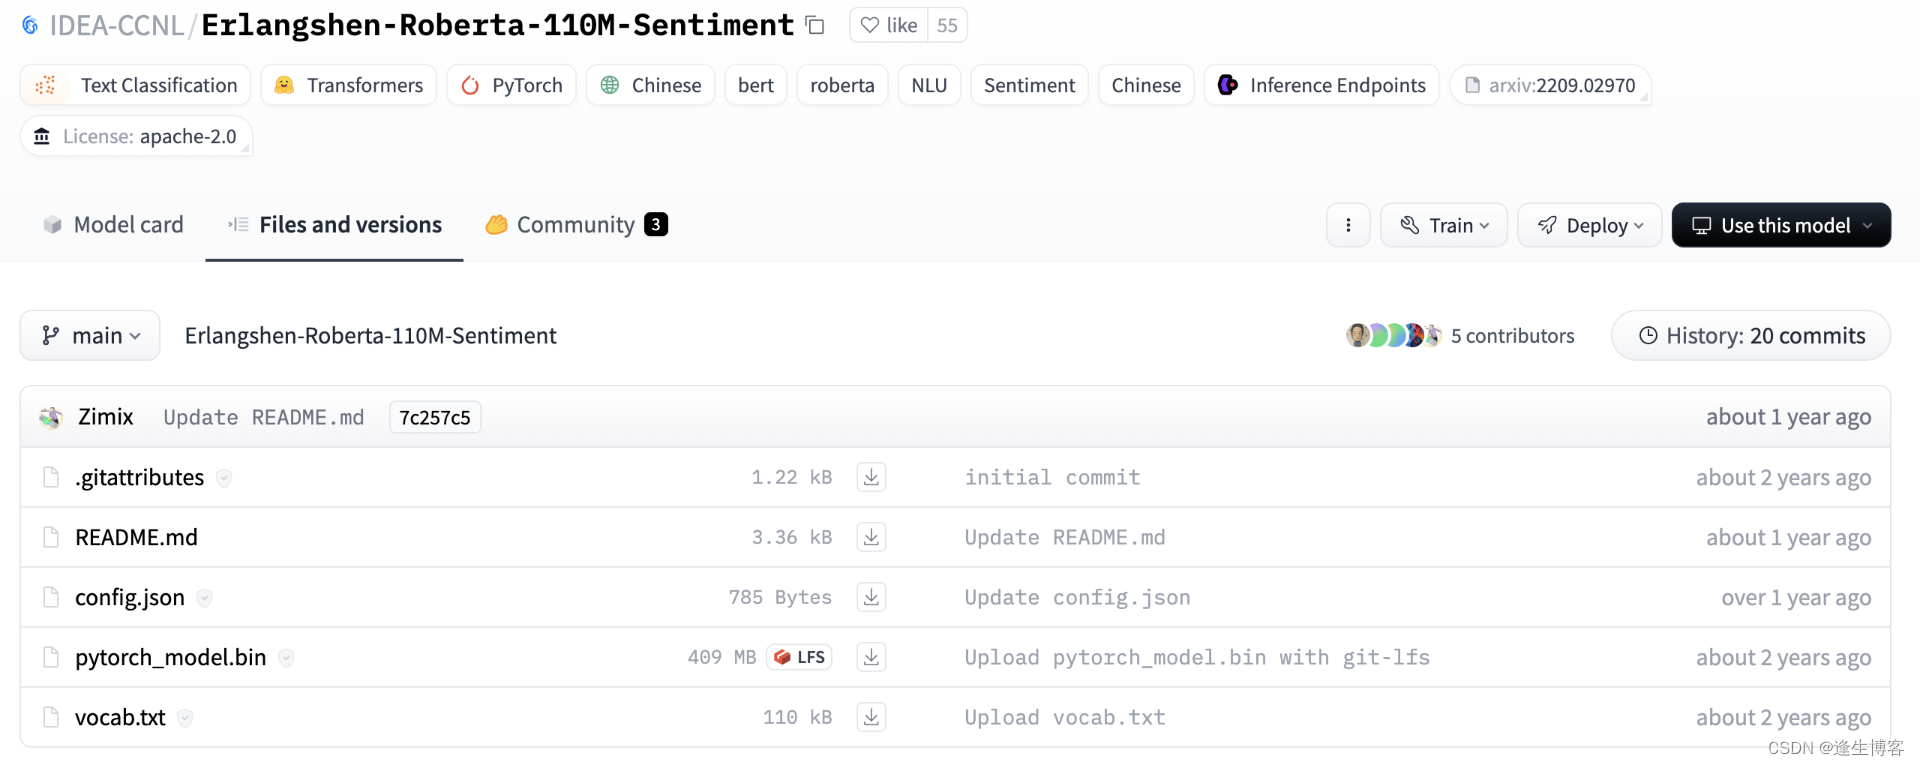Open the config.json file
This screenshot has height=766, width=1920.
coord(130,598)
